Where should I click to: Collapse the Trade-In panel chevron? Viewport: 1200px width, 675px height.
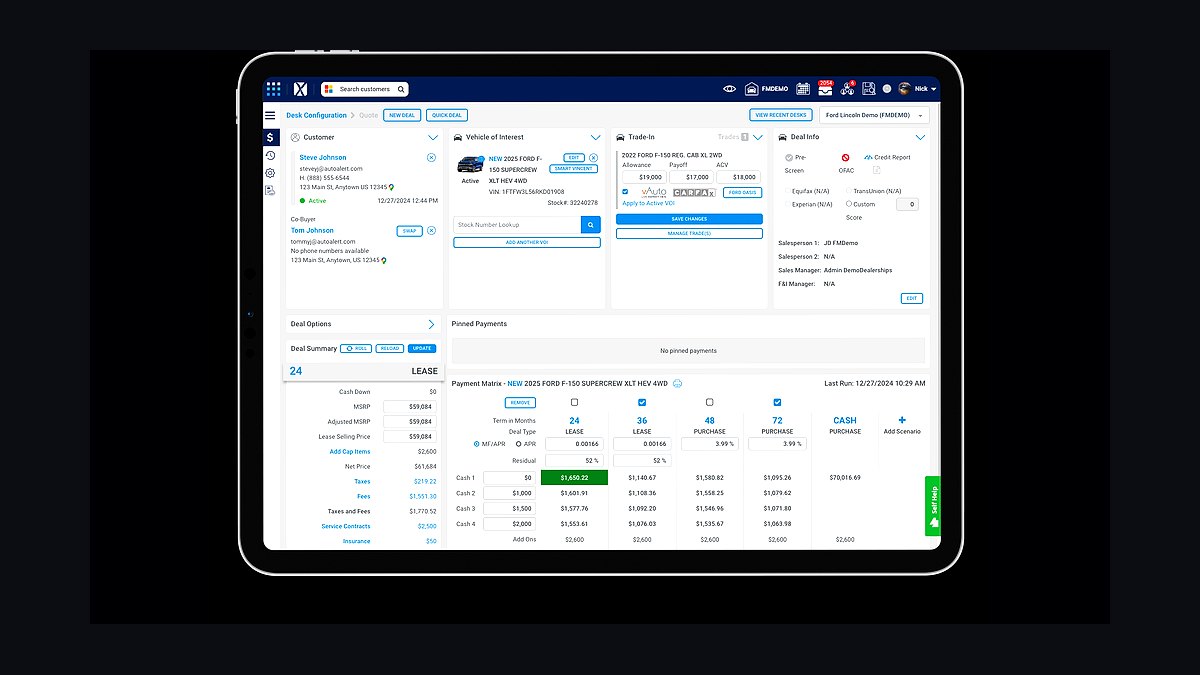click(x=757, y=137)
